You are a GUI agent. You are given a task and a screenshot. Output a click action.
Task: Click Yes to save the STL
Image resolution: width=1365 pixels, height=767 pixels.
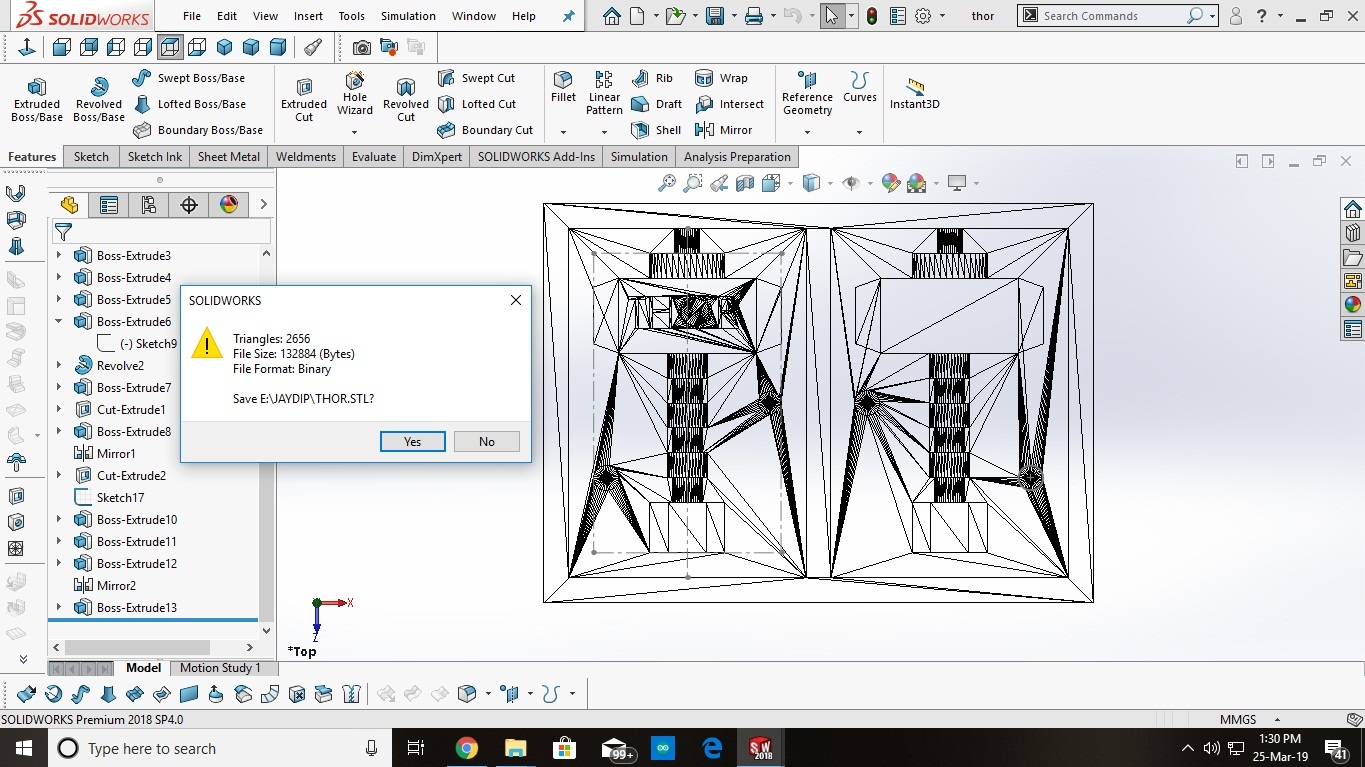(x=412, y=442)
